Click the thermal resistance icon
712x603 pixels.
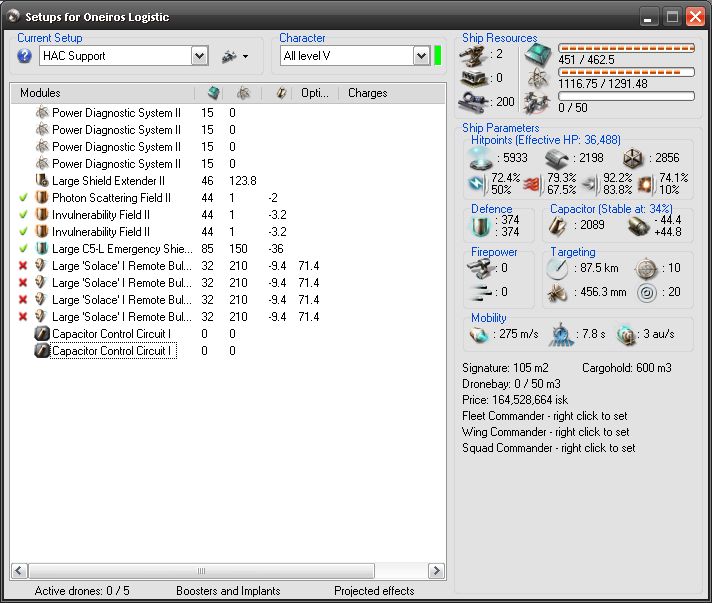(533, 184)
